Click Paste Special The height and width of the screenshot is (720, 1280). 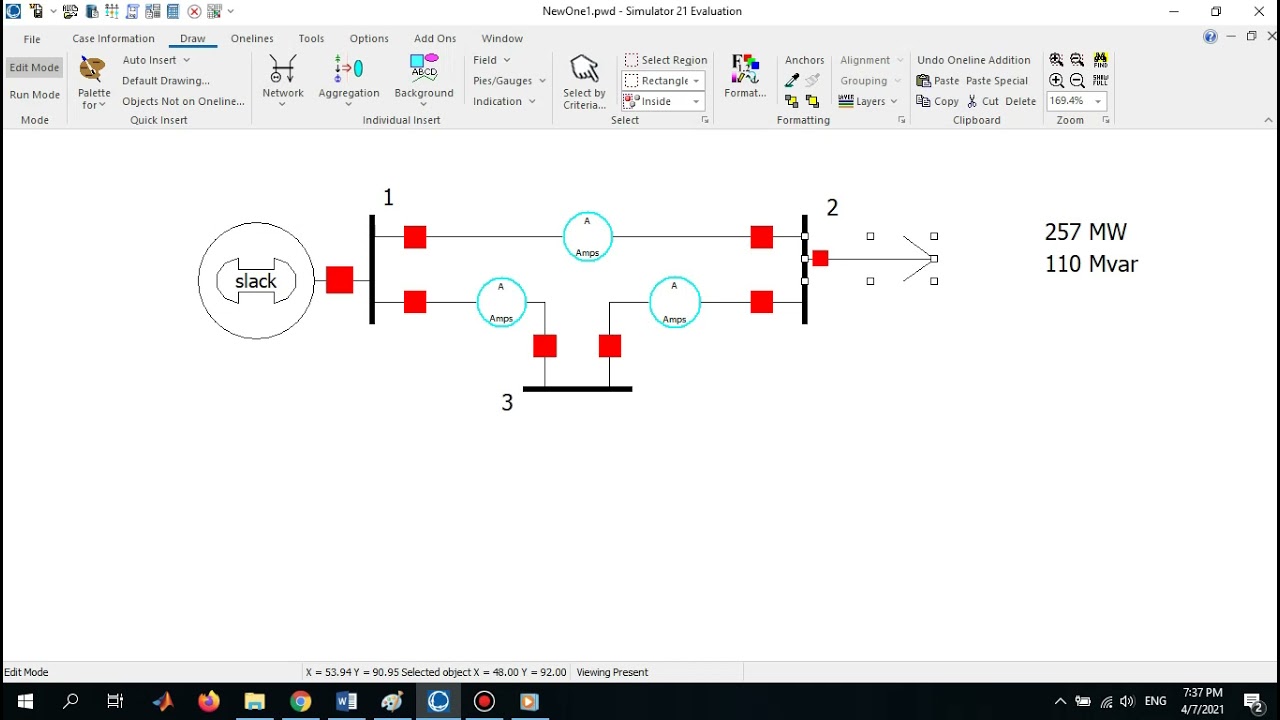997,81
